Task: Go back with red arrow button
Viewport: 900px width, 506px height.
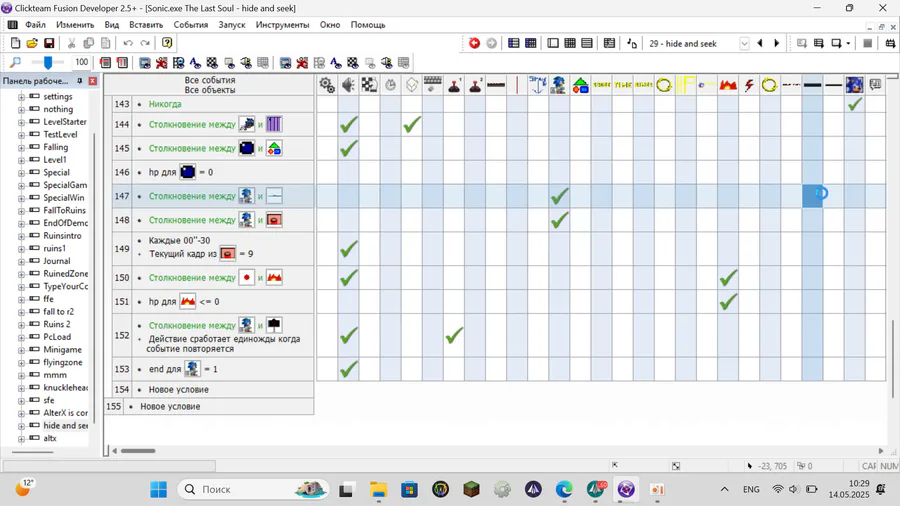Action: (x=474, y=43)
